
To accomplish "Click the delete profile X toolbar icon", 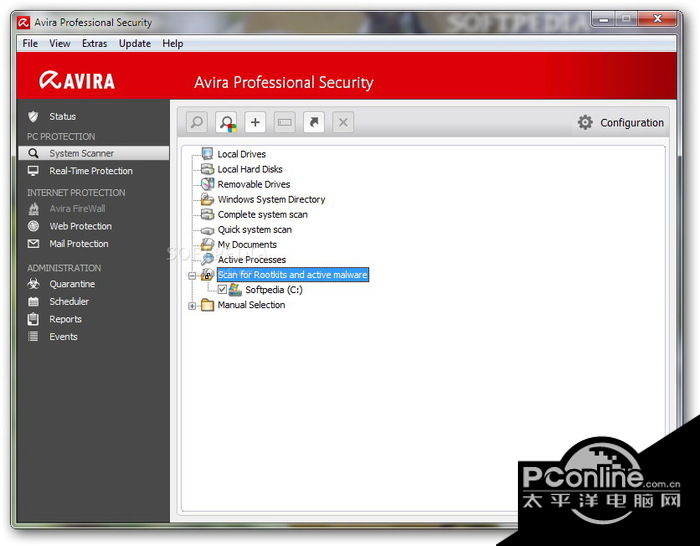I will (x=343, y=122).
